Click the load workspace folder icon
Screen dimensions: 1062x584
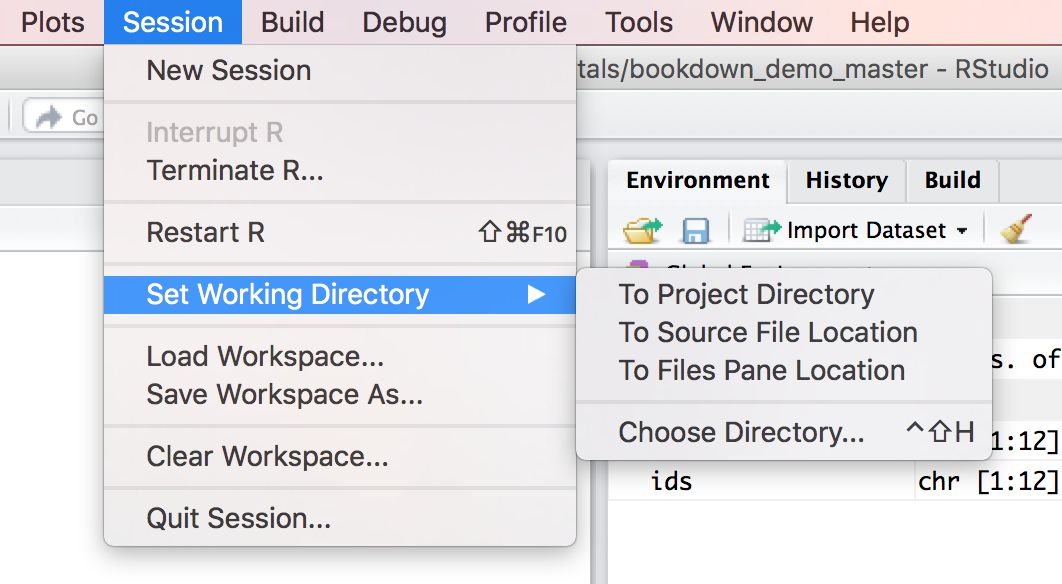(x=642, y=230)
